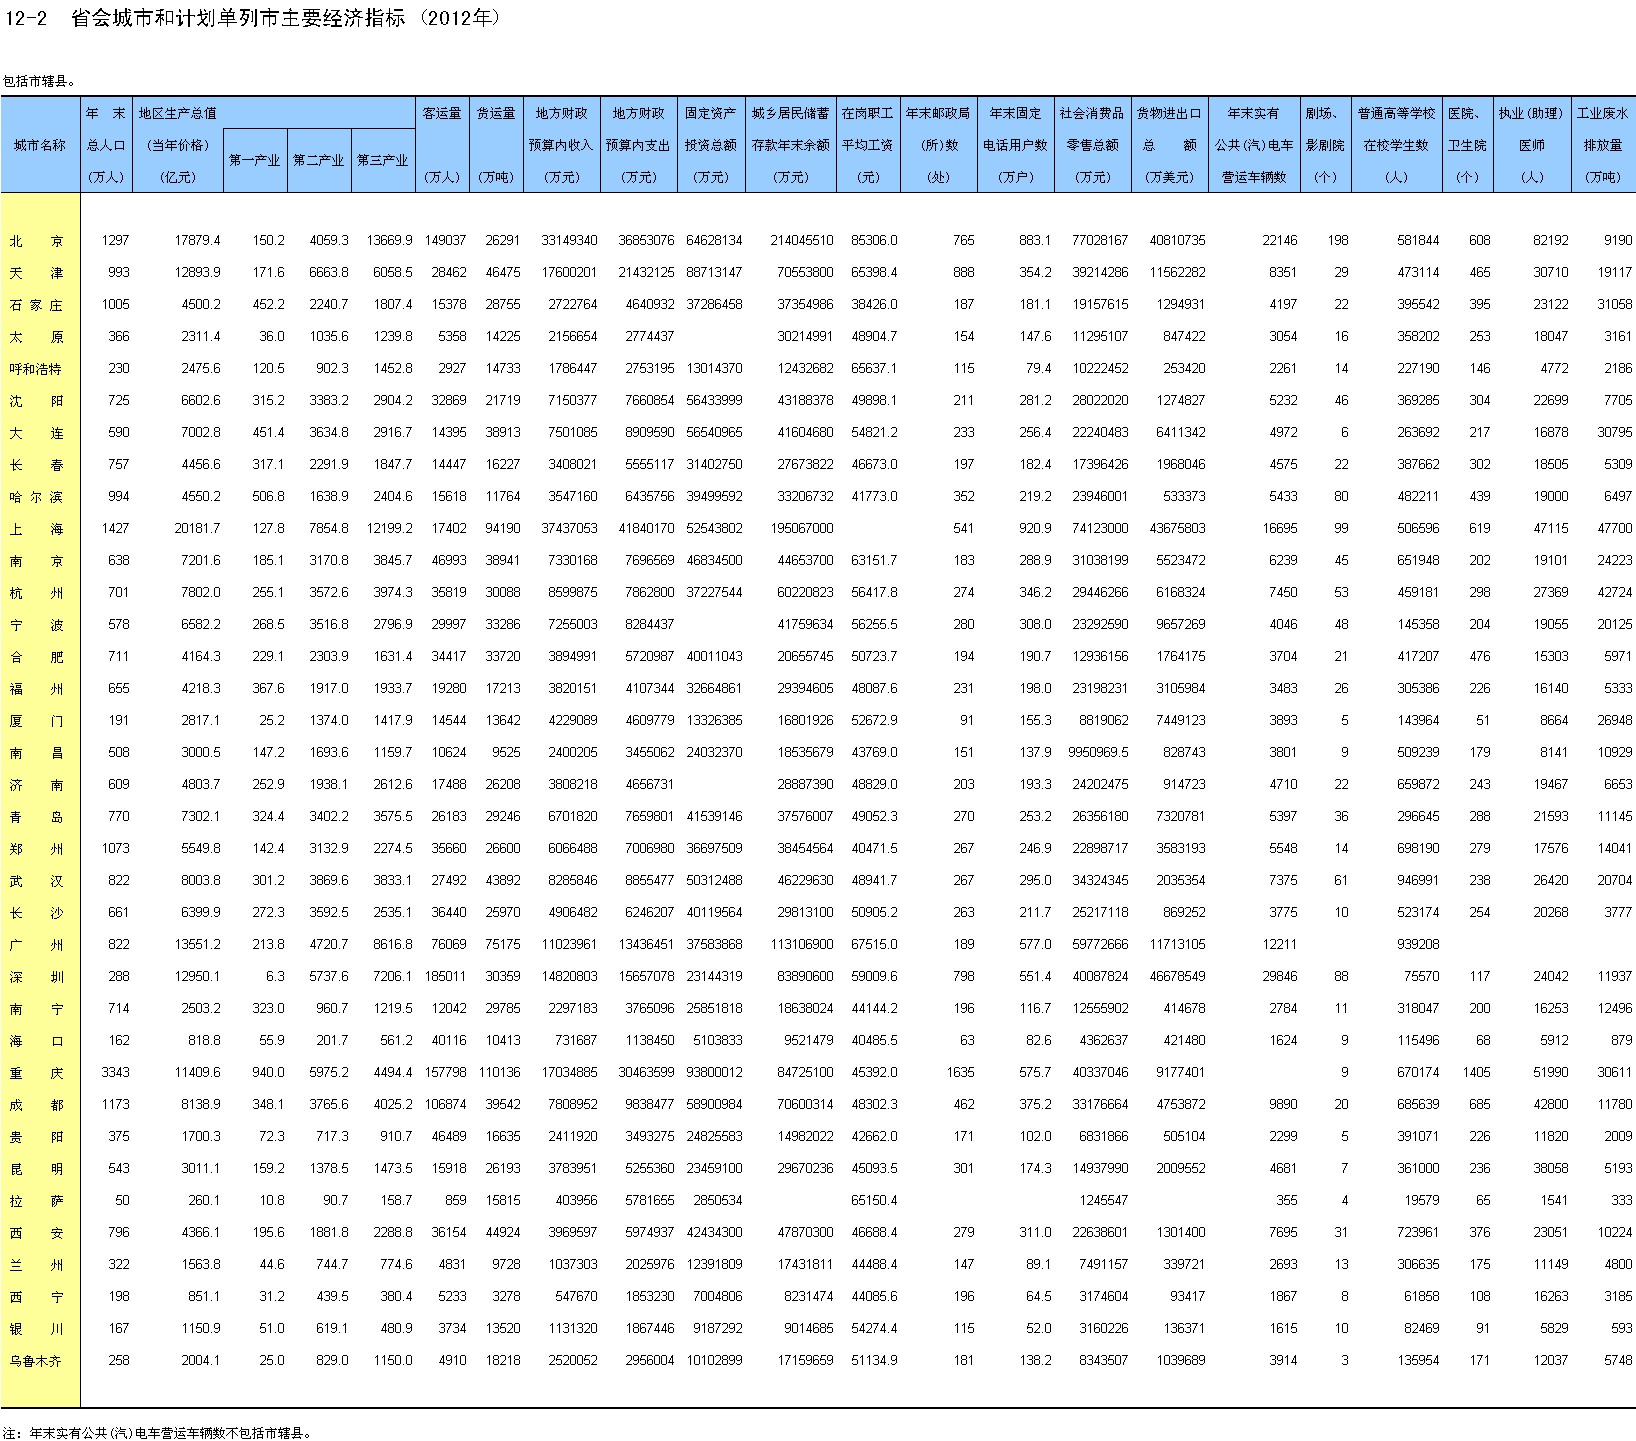Click the 包括市辖县 note above the table
The image size is (1636, 1441).
(40, 81)
